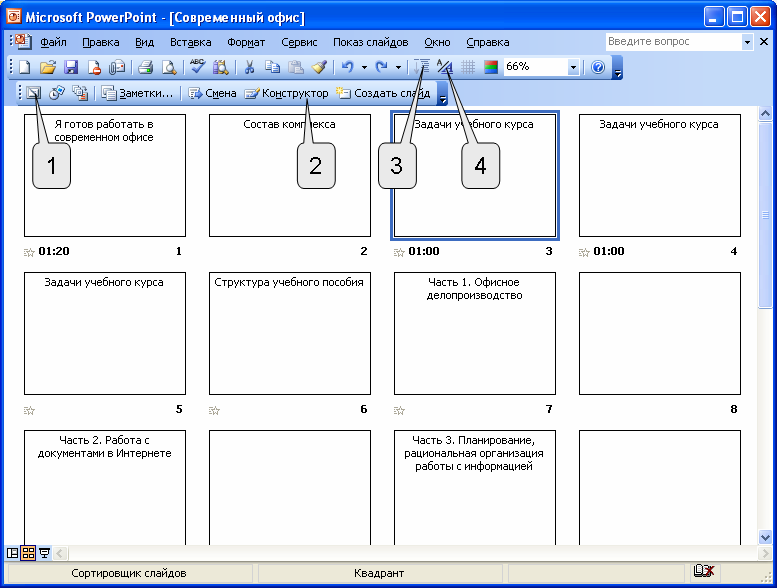Open the undo history dropdown arrow
The image size is (777, 588).
[x=364, y=67]
